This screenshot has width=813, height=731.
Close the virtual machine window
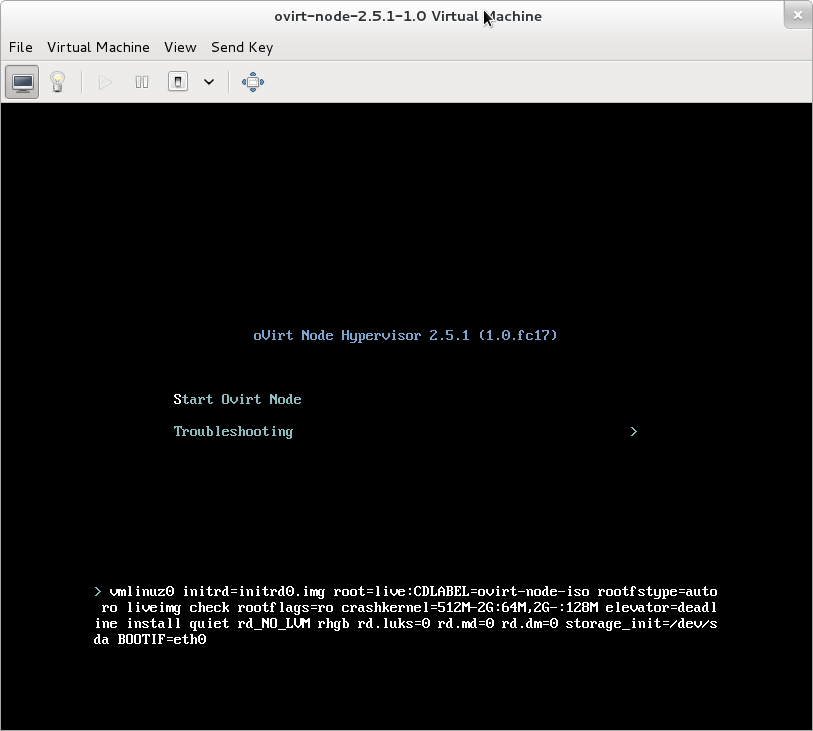(x=797, y=15)
